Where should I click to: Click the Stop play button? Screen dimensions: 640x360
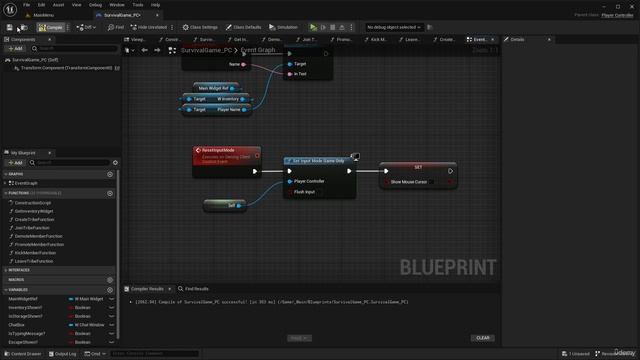[333, 27]
